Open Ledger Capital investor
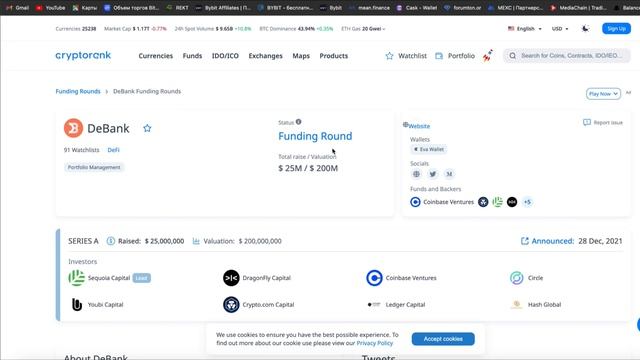The height and width of the screenshot is (360, 640). pos(405,304)
